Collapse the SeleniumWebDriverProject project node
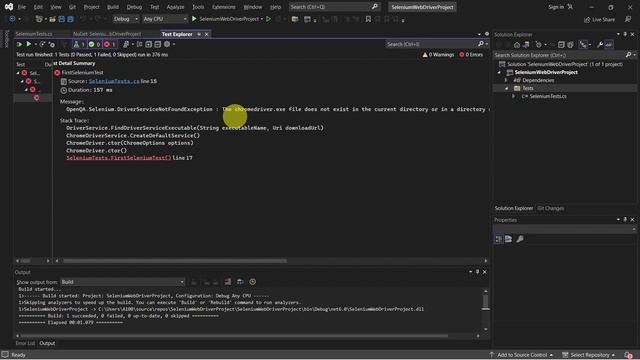This screenshot has height=360, width=640. tap(499, 72)
